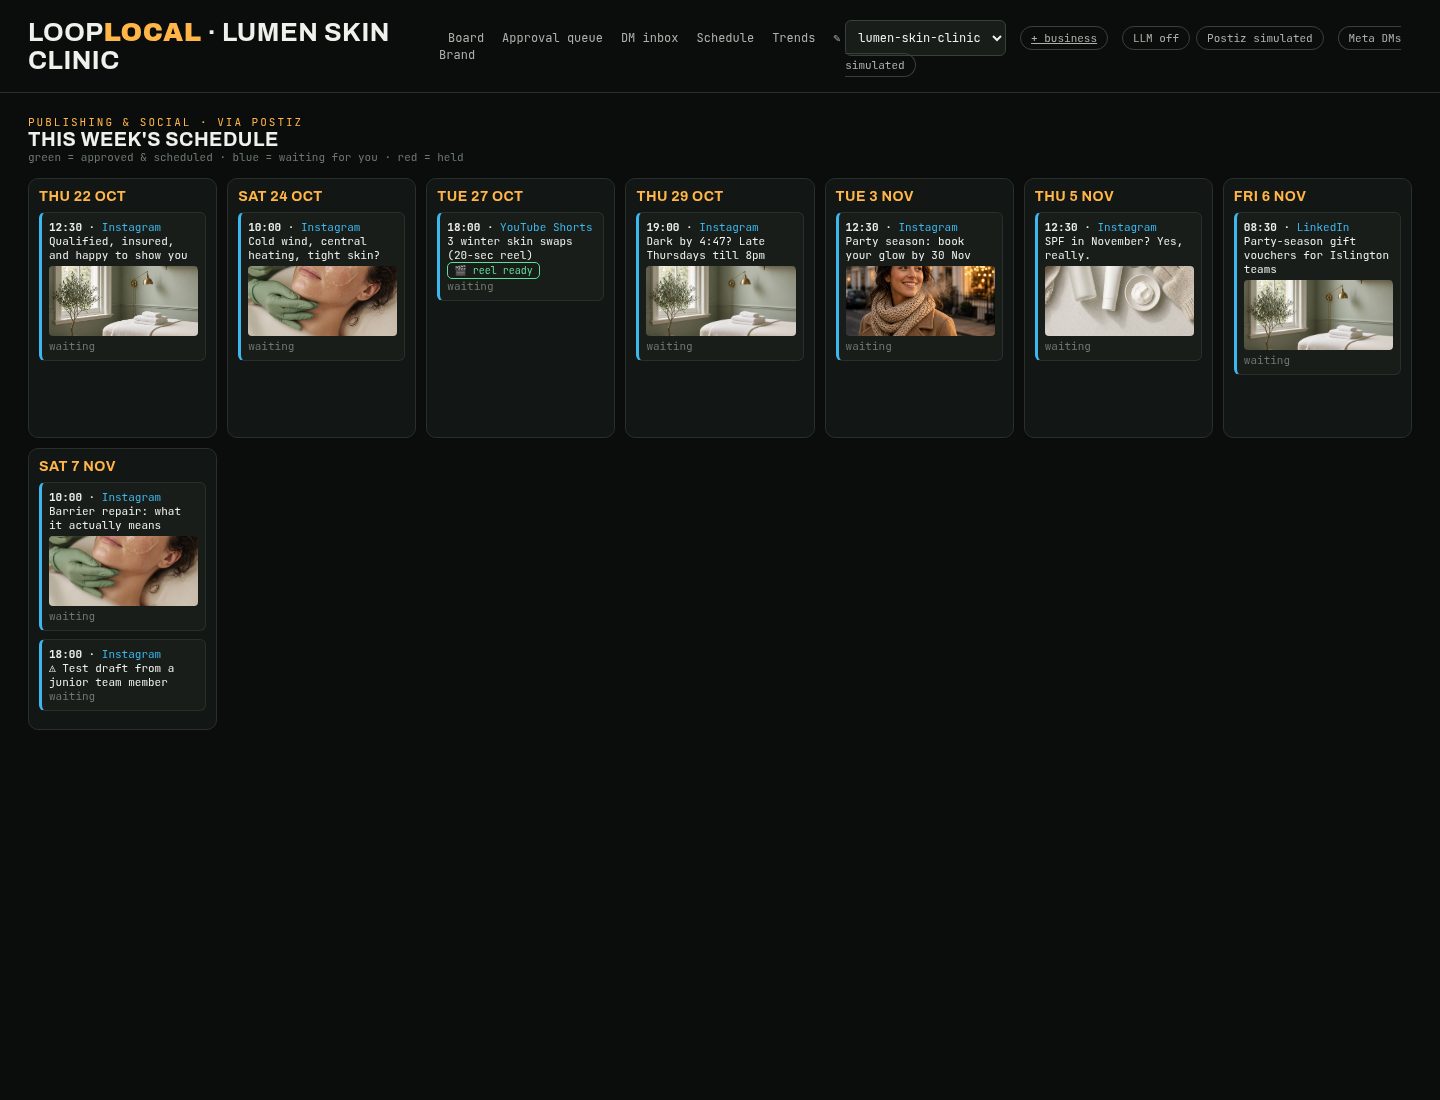Open the DM inbox

point(650,38)
